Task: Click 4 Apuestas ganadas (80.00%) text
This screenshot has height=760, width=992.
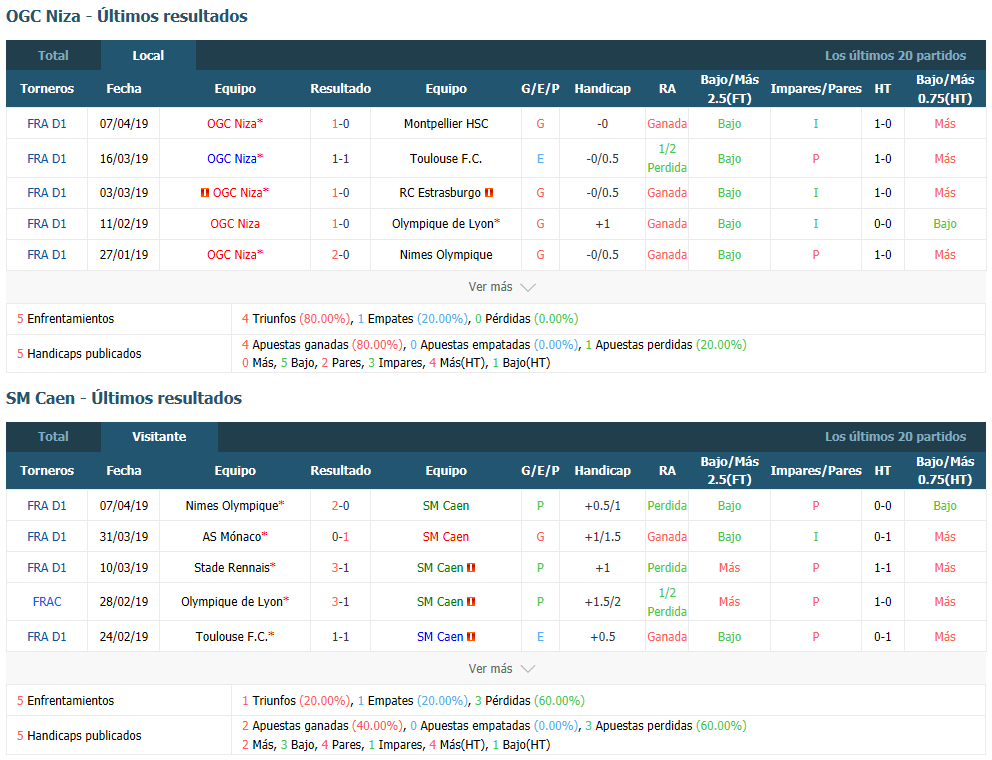Action: [321, 345]
